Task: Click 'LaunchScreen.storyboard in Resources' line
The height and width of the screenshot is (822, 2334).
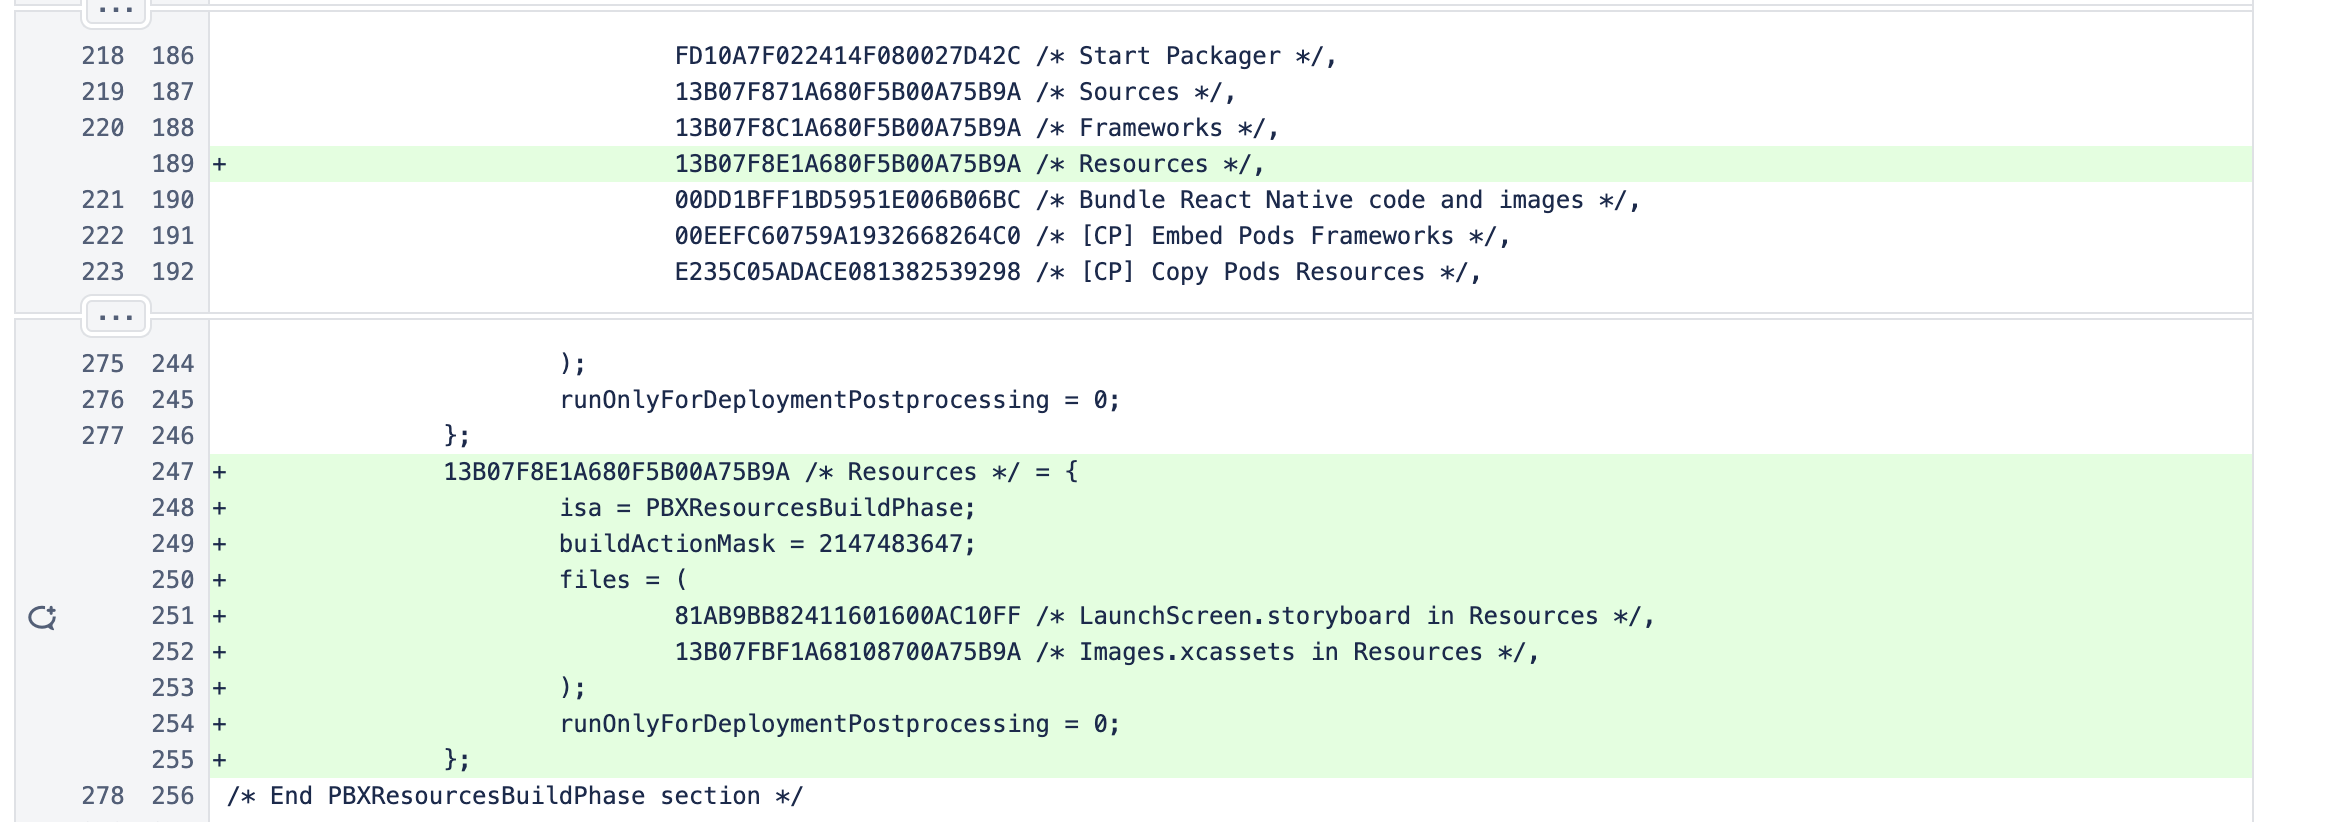Action: click(x=1164, y=616)
